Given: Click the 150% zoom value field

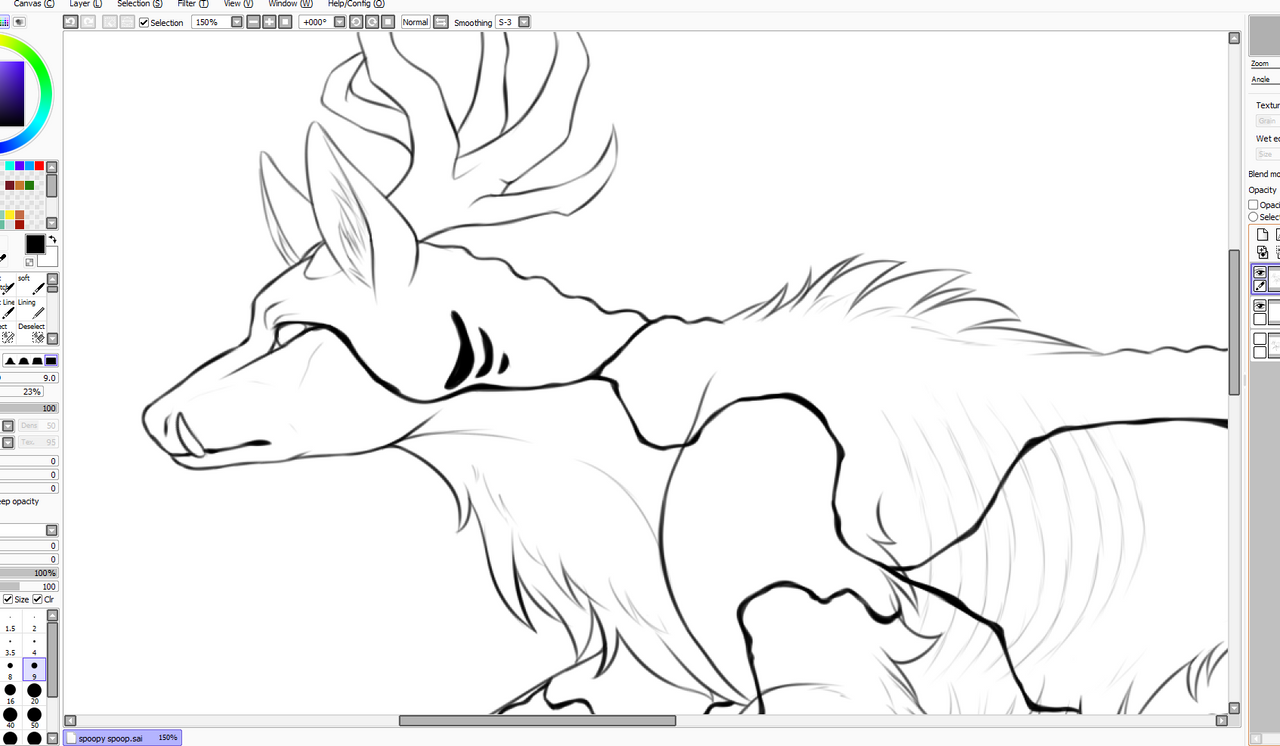Looking at the screenshot, I should 210,22.
